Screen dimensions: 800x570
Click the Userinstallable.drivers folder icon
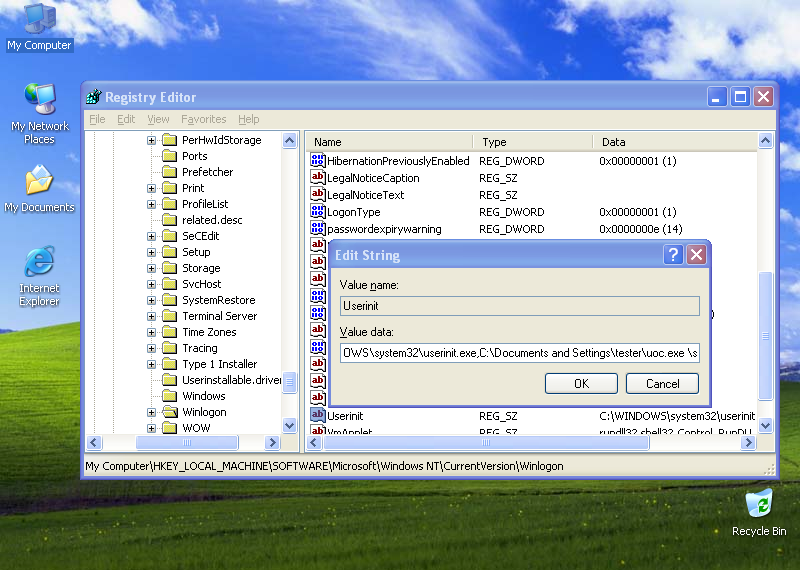(169, 380)
